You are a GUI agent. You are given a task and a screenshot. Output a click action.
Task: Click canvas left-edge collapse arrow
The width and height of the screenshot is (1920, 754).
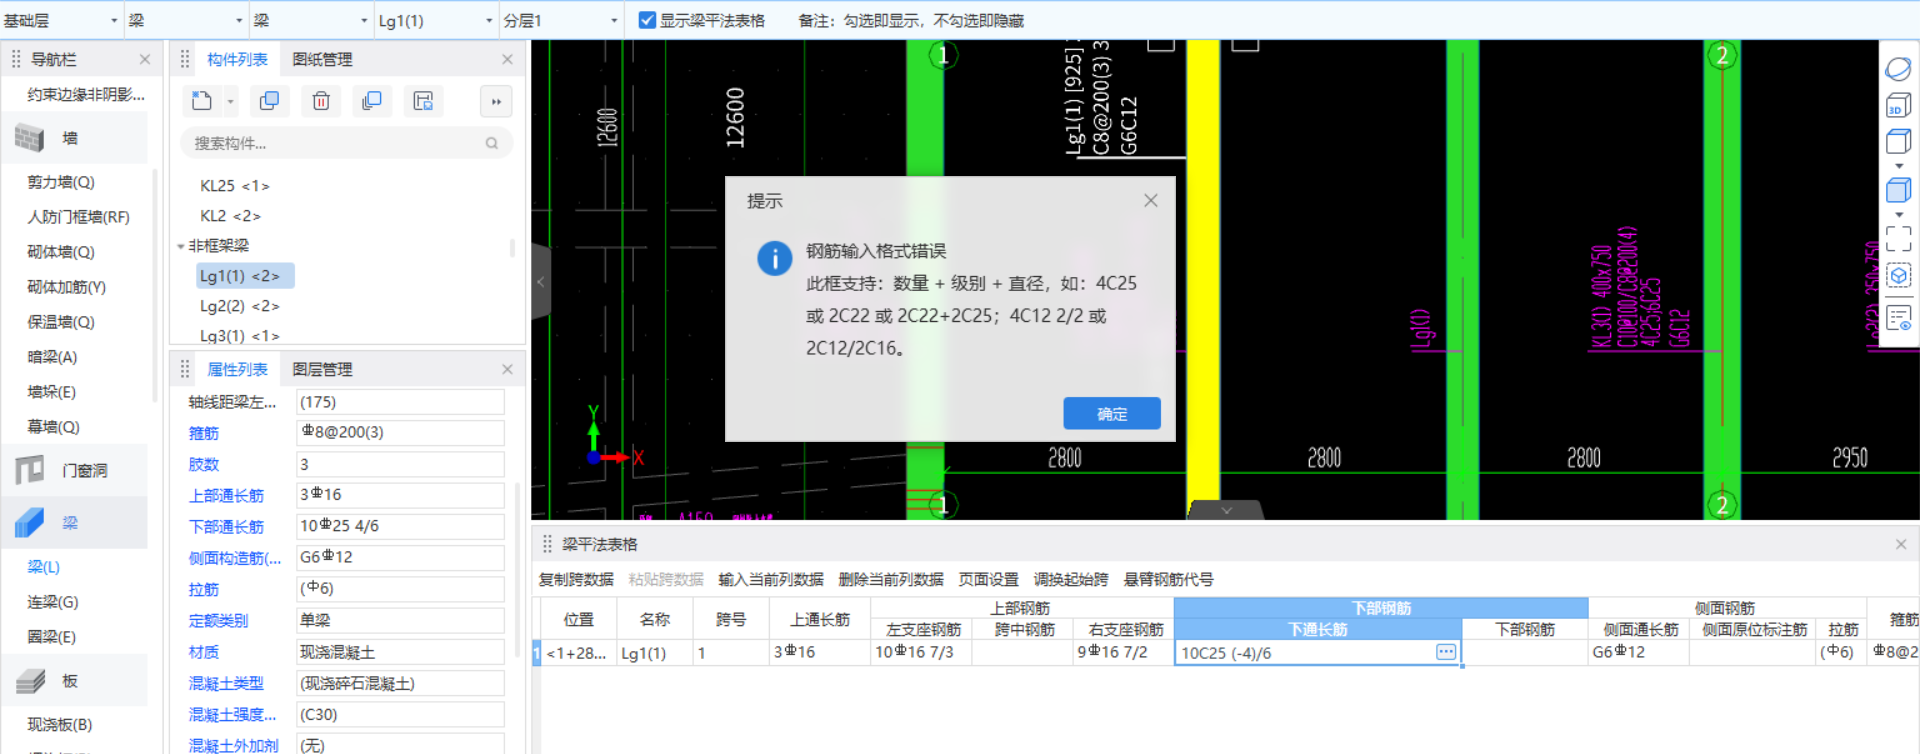tap(540, 282)
